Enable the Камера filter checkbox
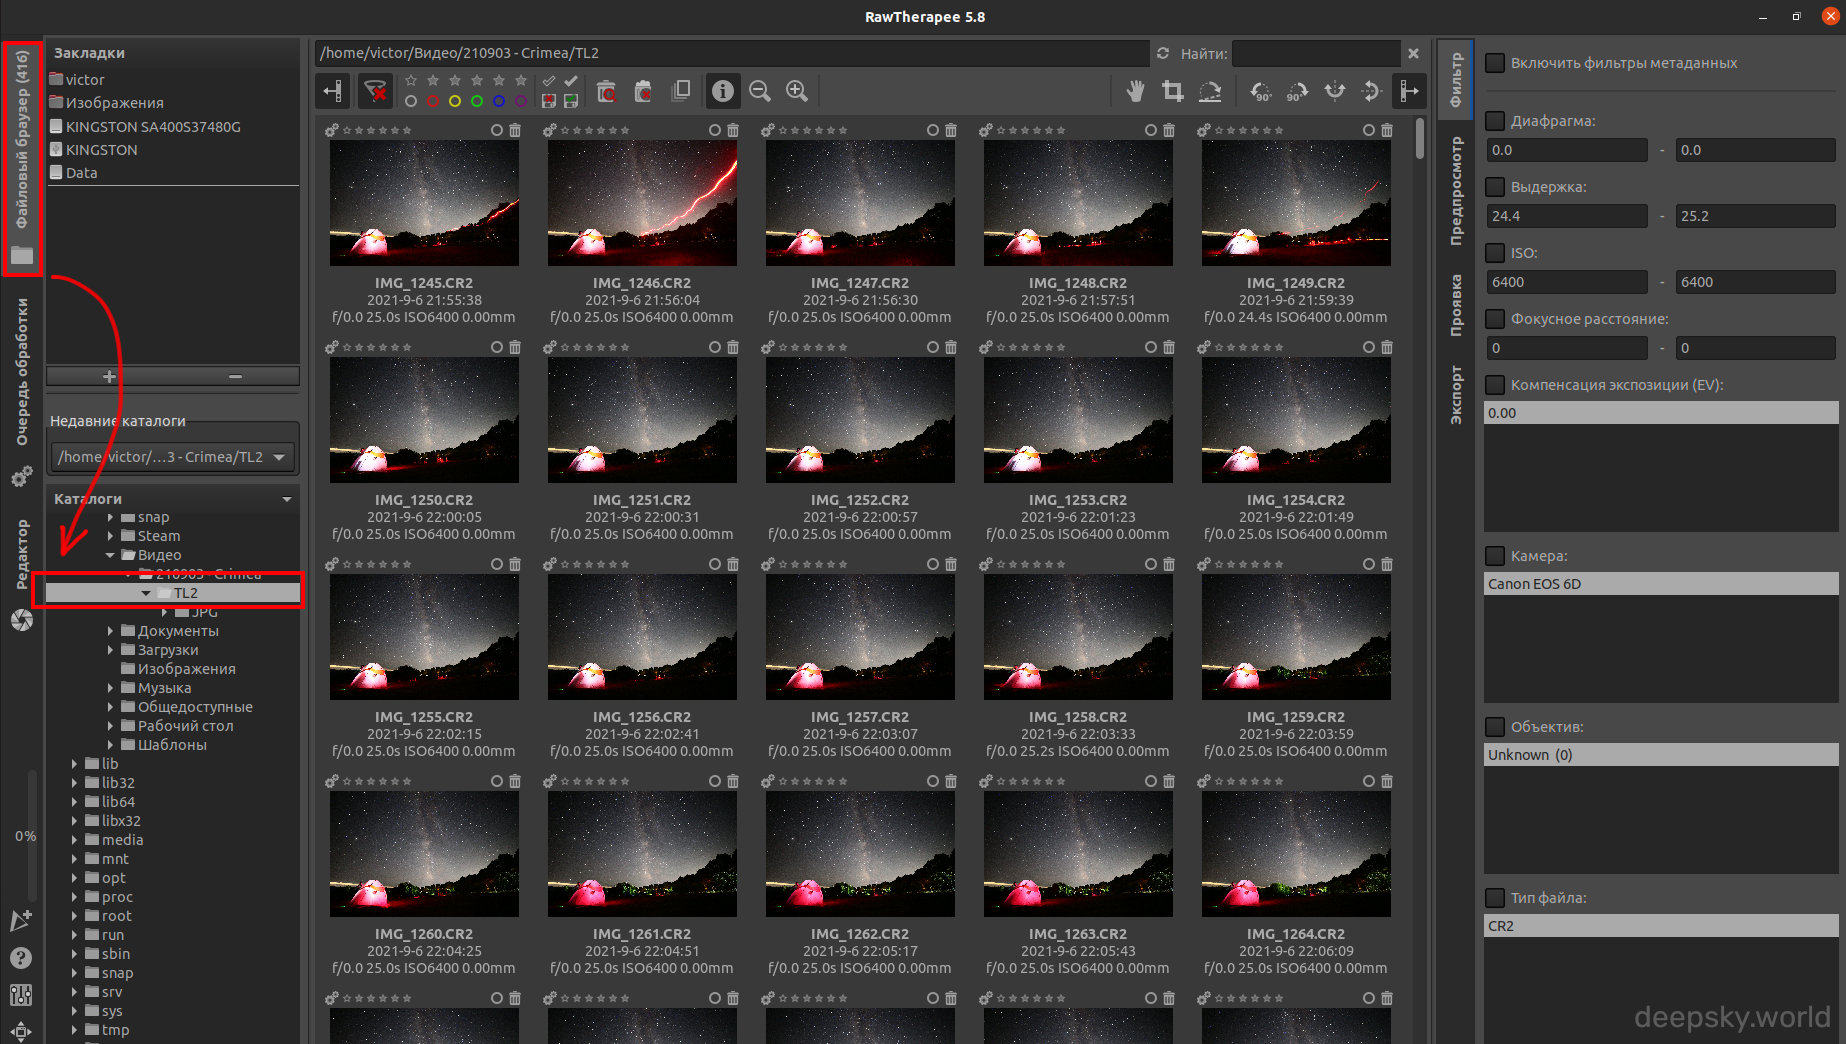The height and width of the screenshot is (1044, 1846). coord(1495,556)
